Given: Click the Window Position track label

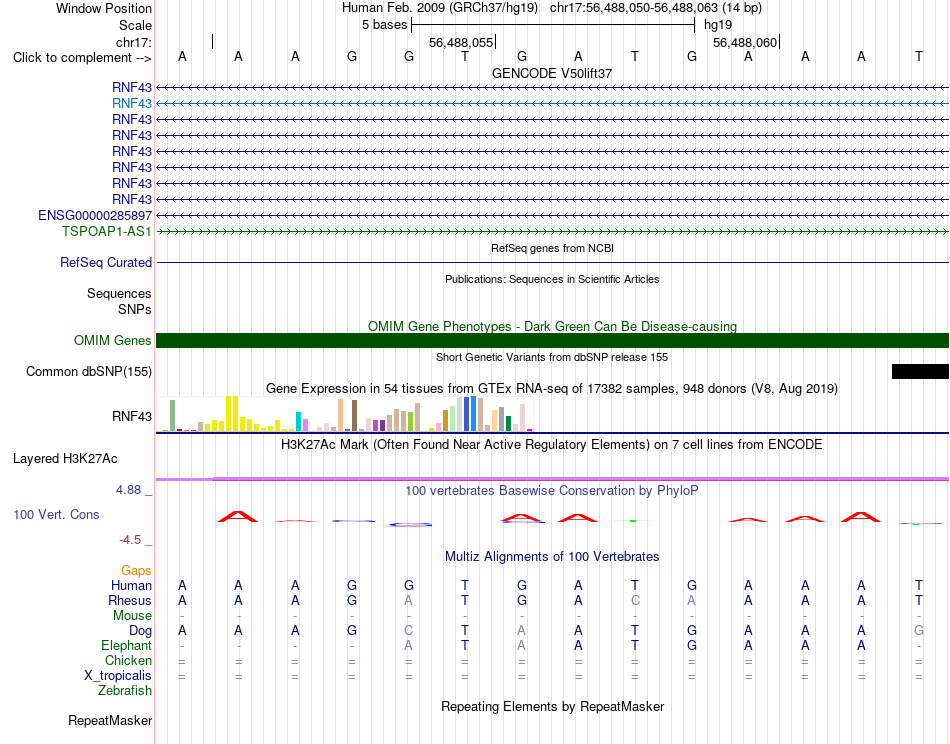Looking at the screenshot, I should pyautogui.click(x=104, y=8).
